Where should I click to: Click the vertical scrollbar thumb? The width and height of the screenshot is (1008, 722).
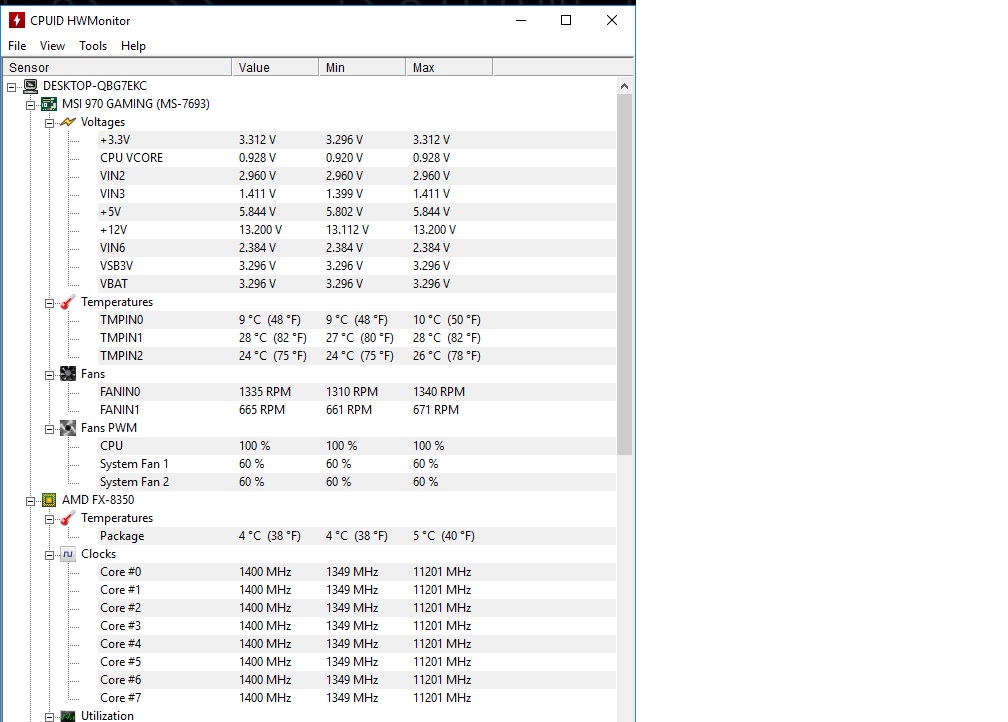[624, 275]
